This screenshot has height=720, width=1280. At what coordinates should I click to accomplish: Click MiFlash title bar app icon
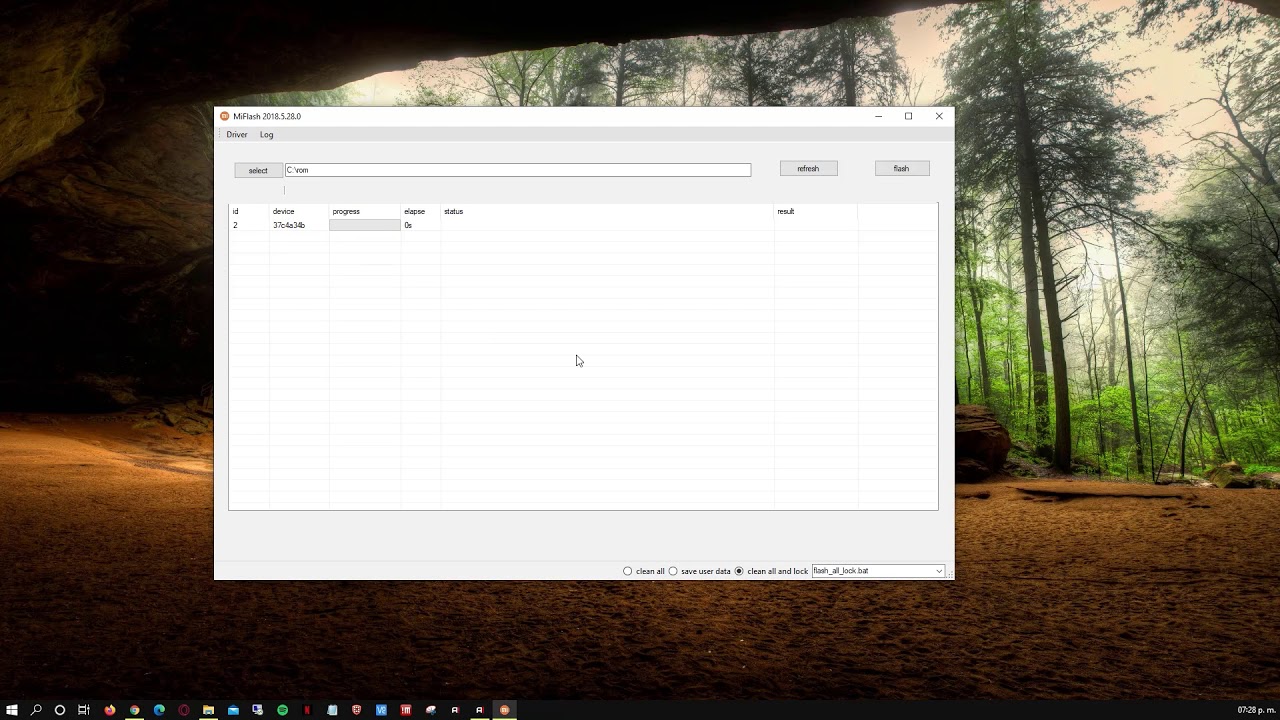click(x=225, y=116)
